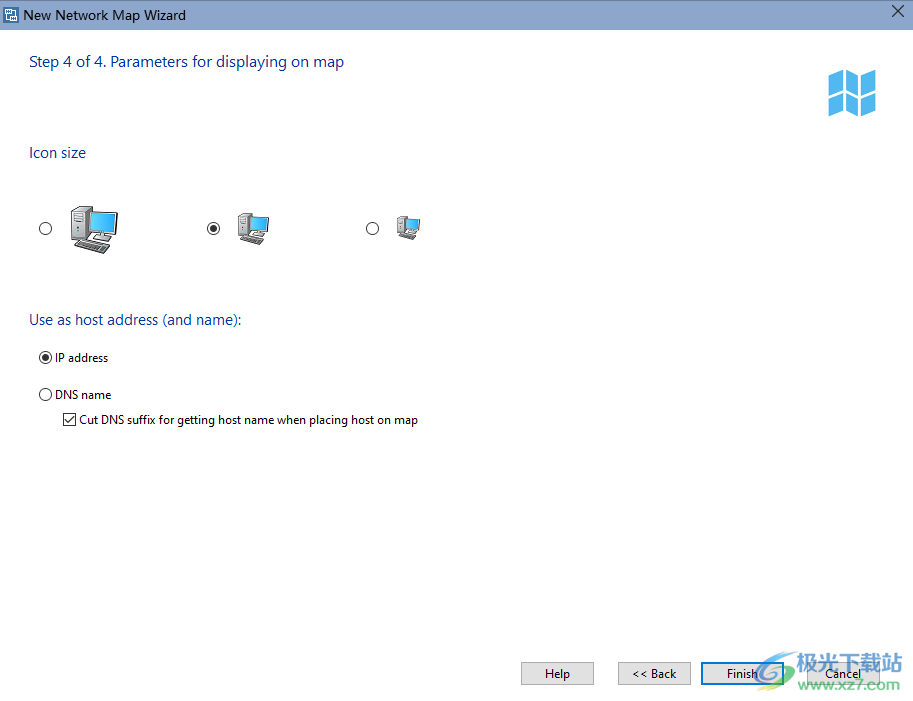Select the large icon size radio button
The image size is (913, 701).
point(46,229)
